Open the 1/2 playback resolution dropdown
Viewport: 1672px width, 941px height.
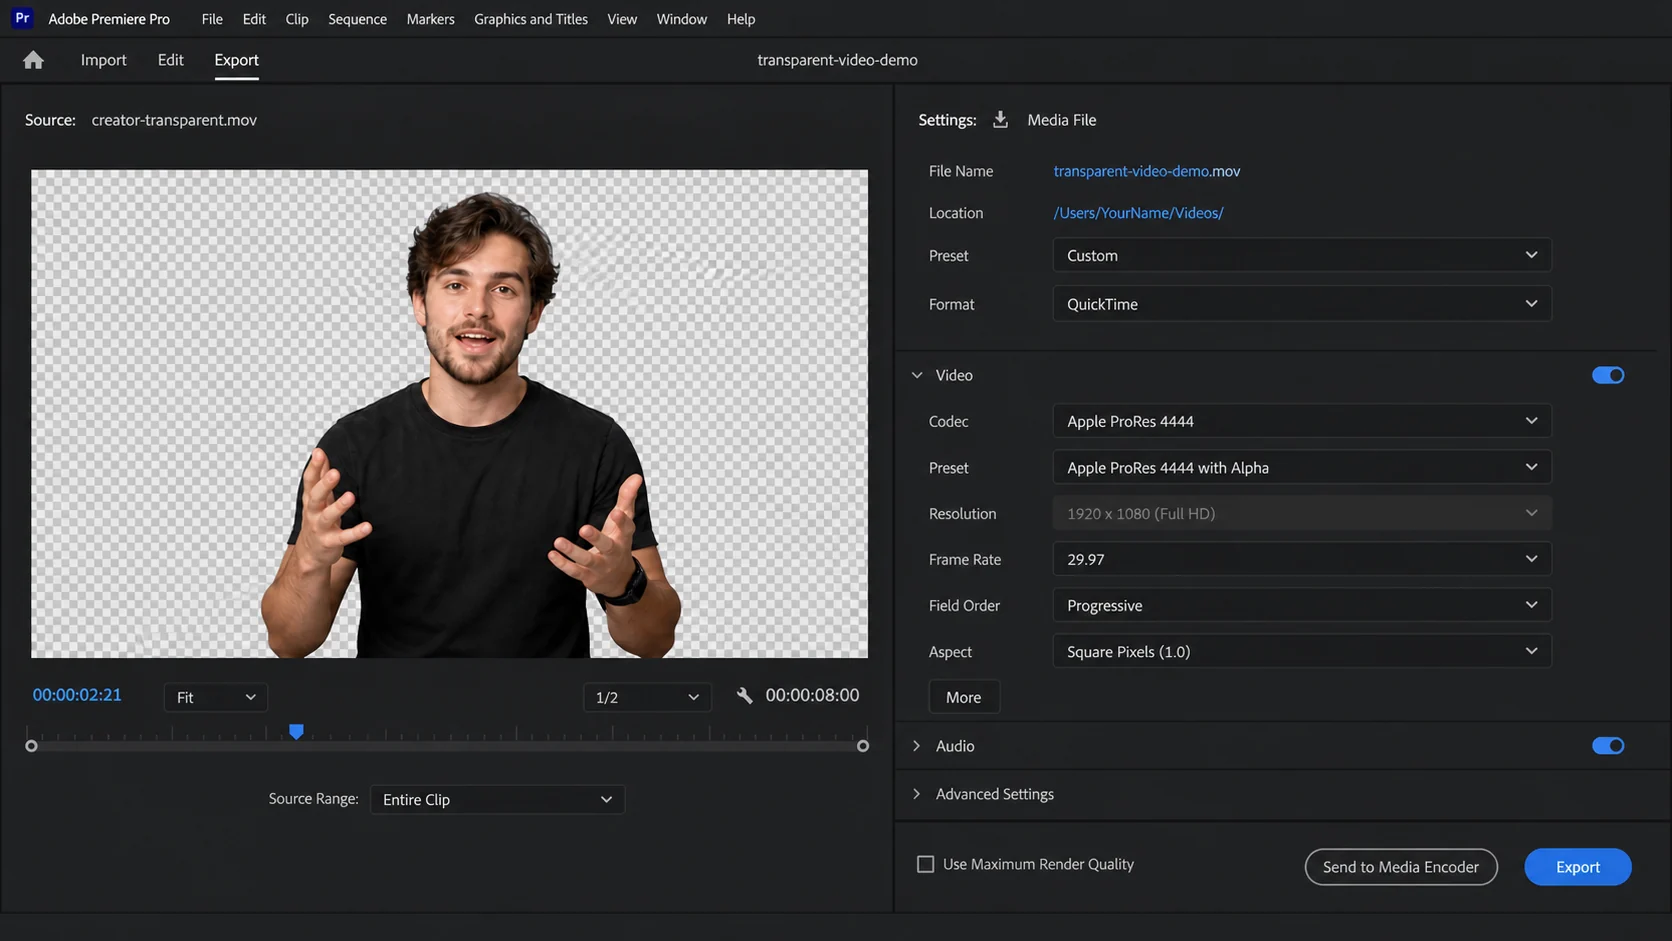[647, 697]
